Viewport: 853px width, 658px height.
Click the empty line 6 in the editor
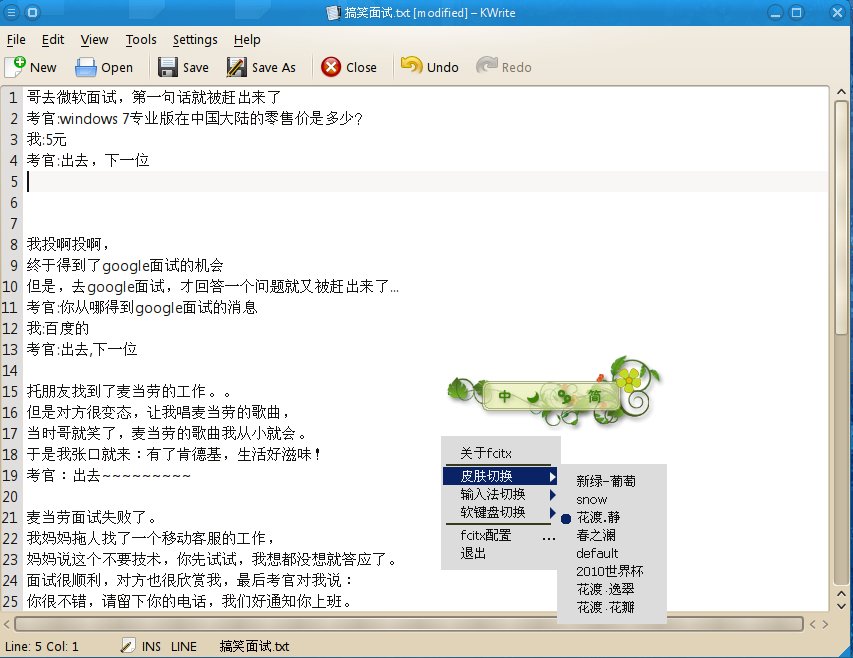click(x=427, y=203)
